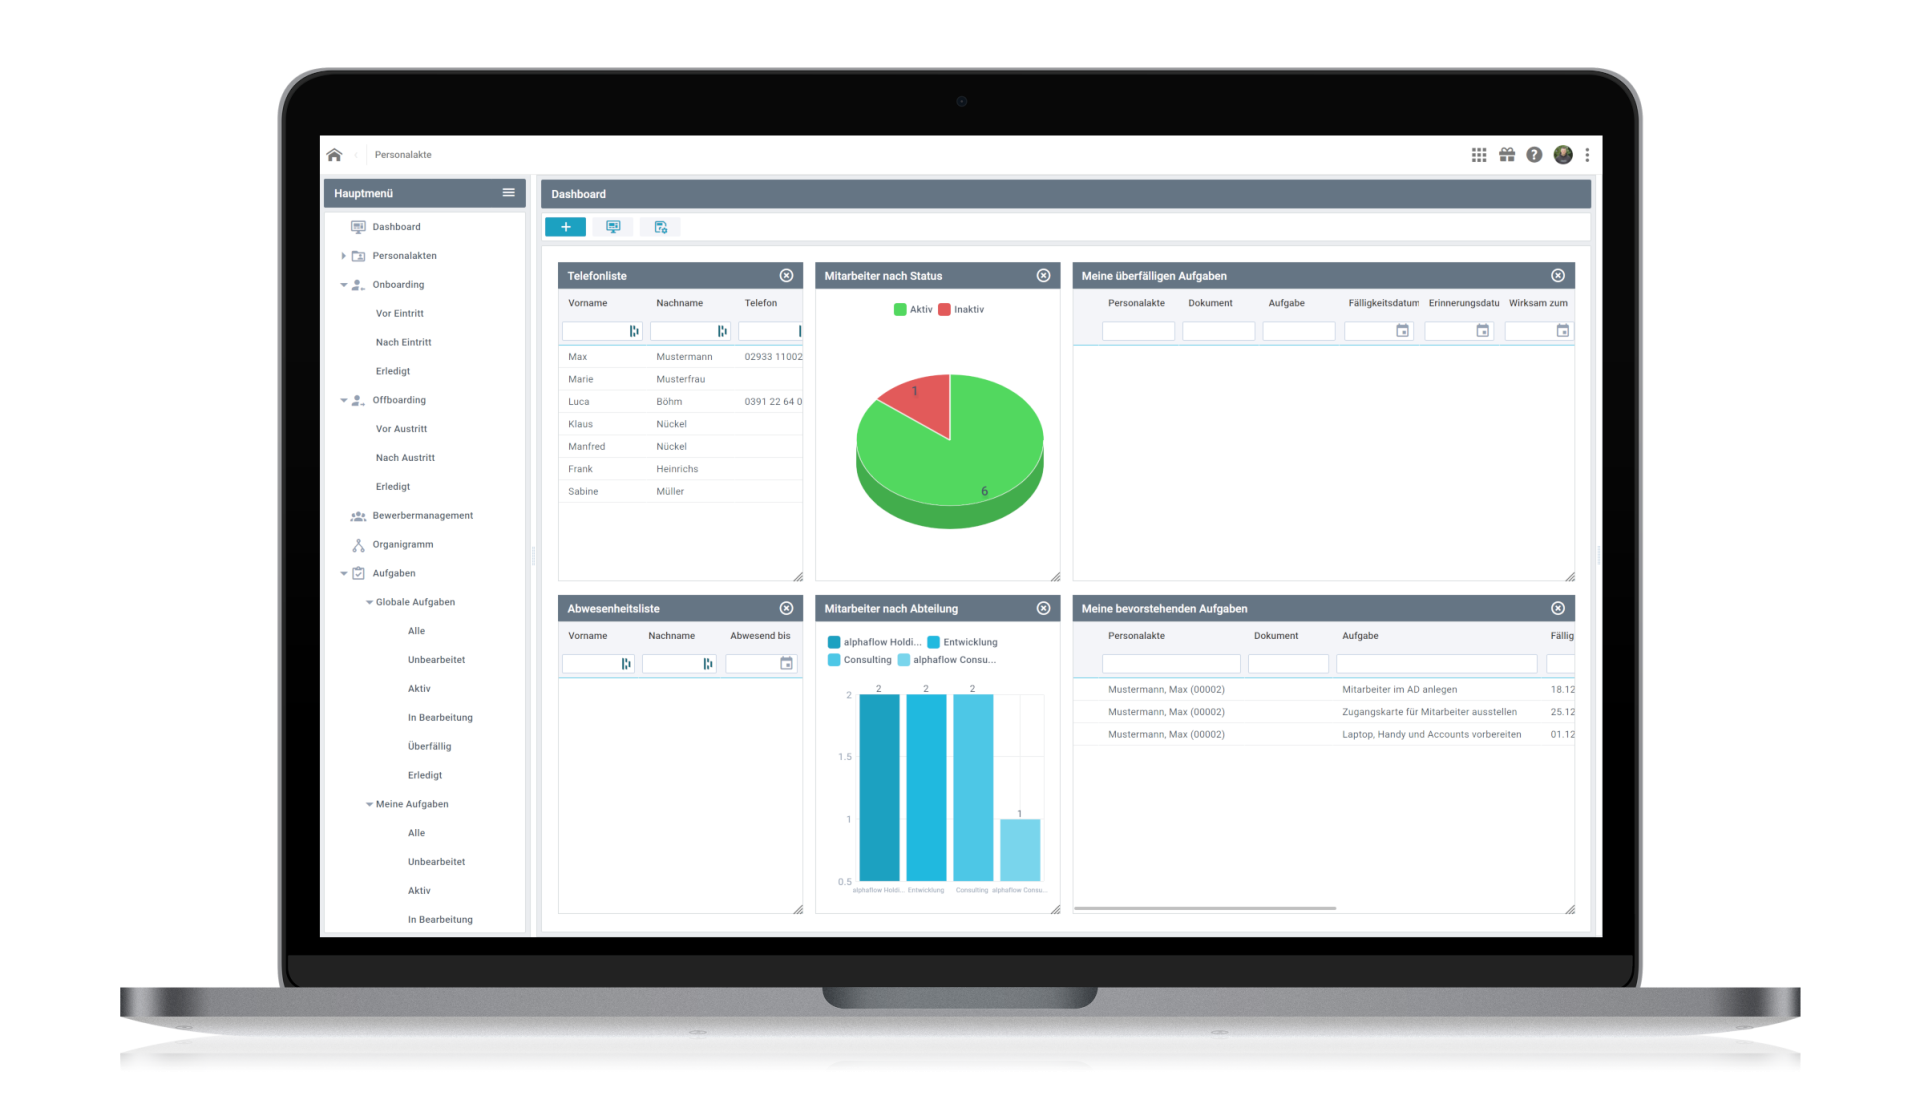Open the Fälligkeitsdatum date picker
Screen dimensions: 1920x1104
pos(1403,330)
